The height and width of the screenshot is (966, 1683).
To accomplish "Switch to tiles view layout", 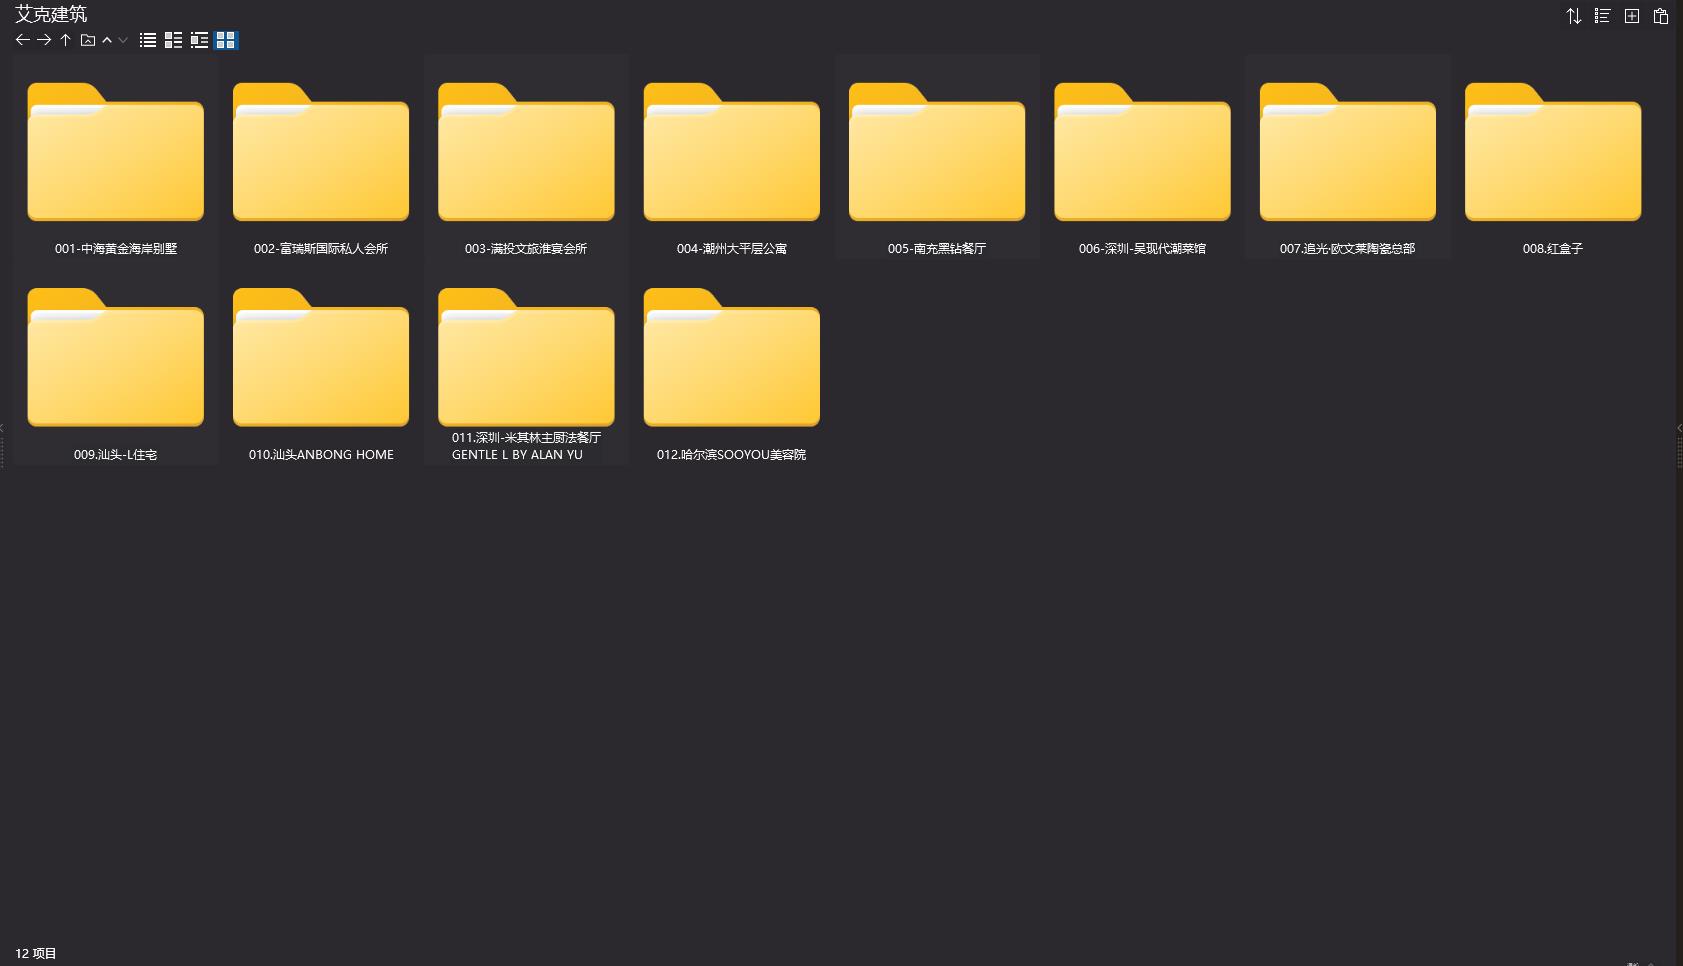I will [199, 40].
